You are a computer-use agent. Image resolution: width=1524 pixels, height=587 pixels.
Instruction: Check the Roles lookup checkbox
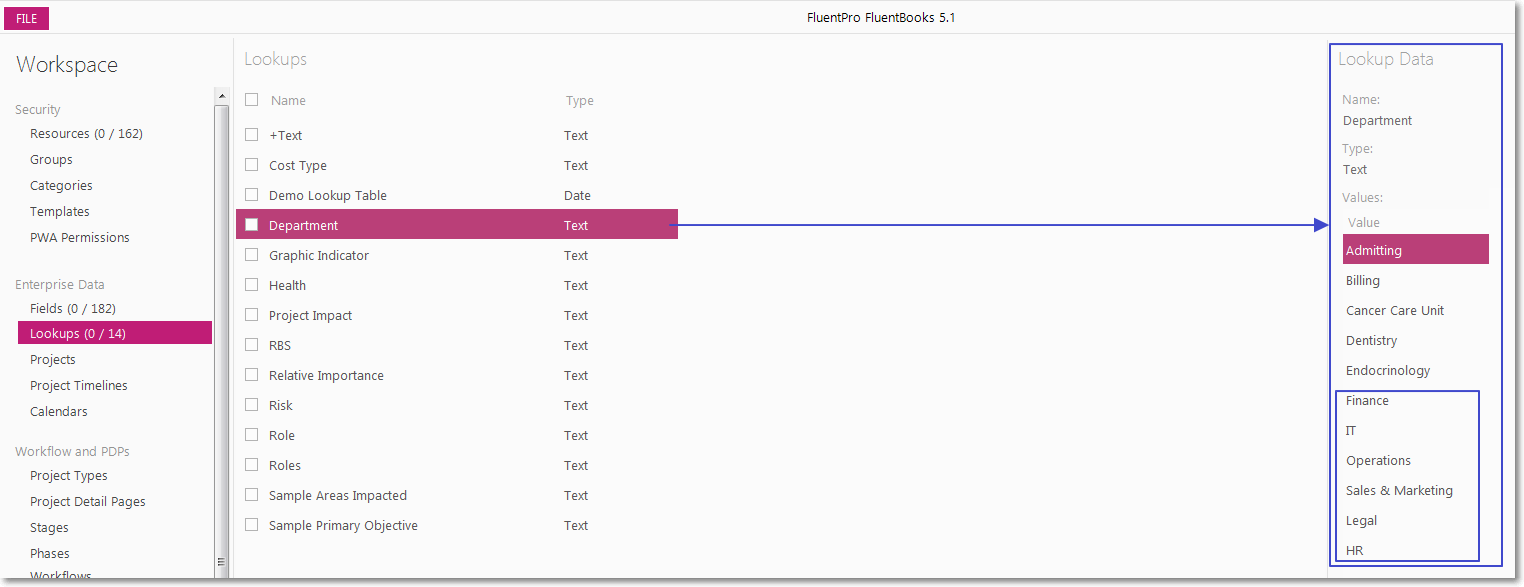pos(252,465)
